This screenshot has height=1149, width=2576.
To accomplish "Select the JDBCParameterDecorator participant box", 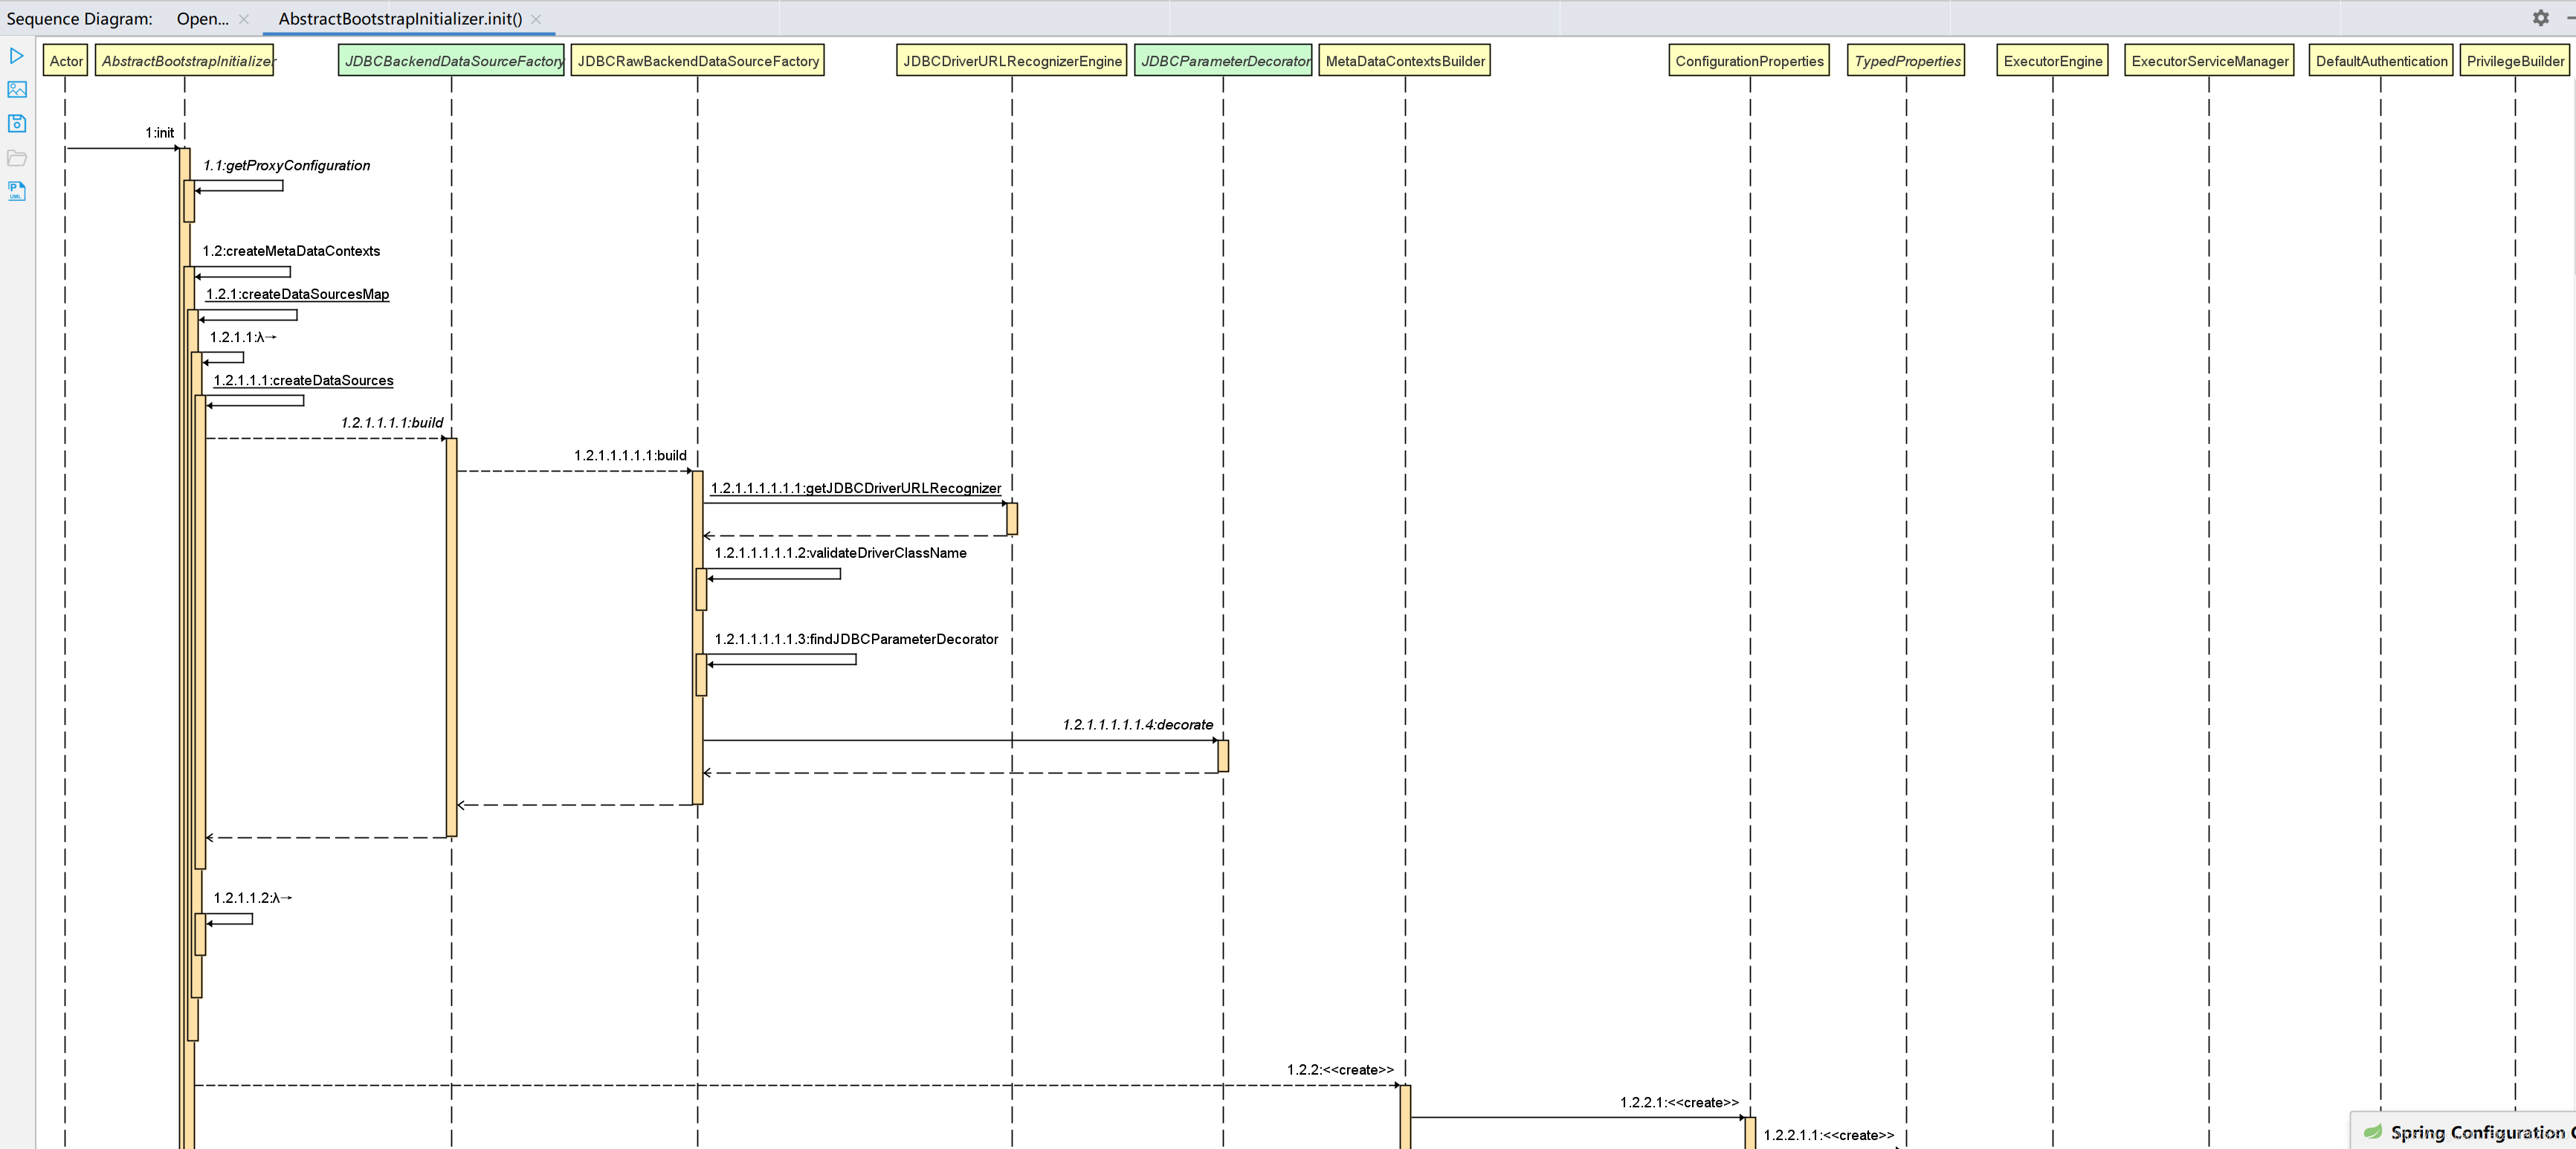I will pos(1224,61).
